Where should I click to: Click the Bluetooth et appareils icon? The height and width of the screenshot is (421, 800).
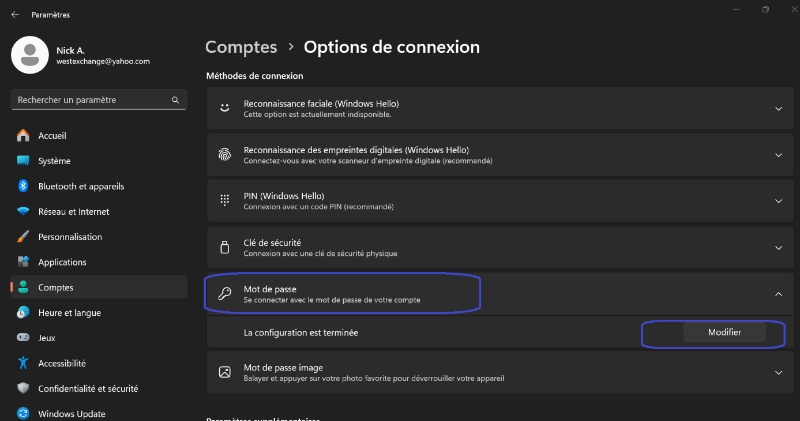point(23,186)
